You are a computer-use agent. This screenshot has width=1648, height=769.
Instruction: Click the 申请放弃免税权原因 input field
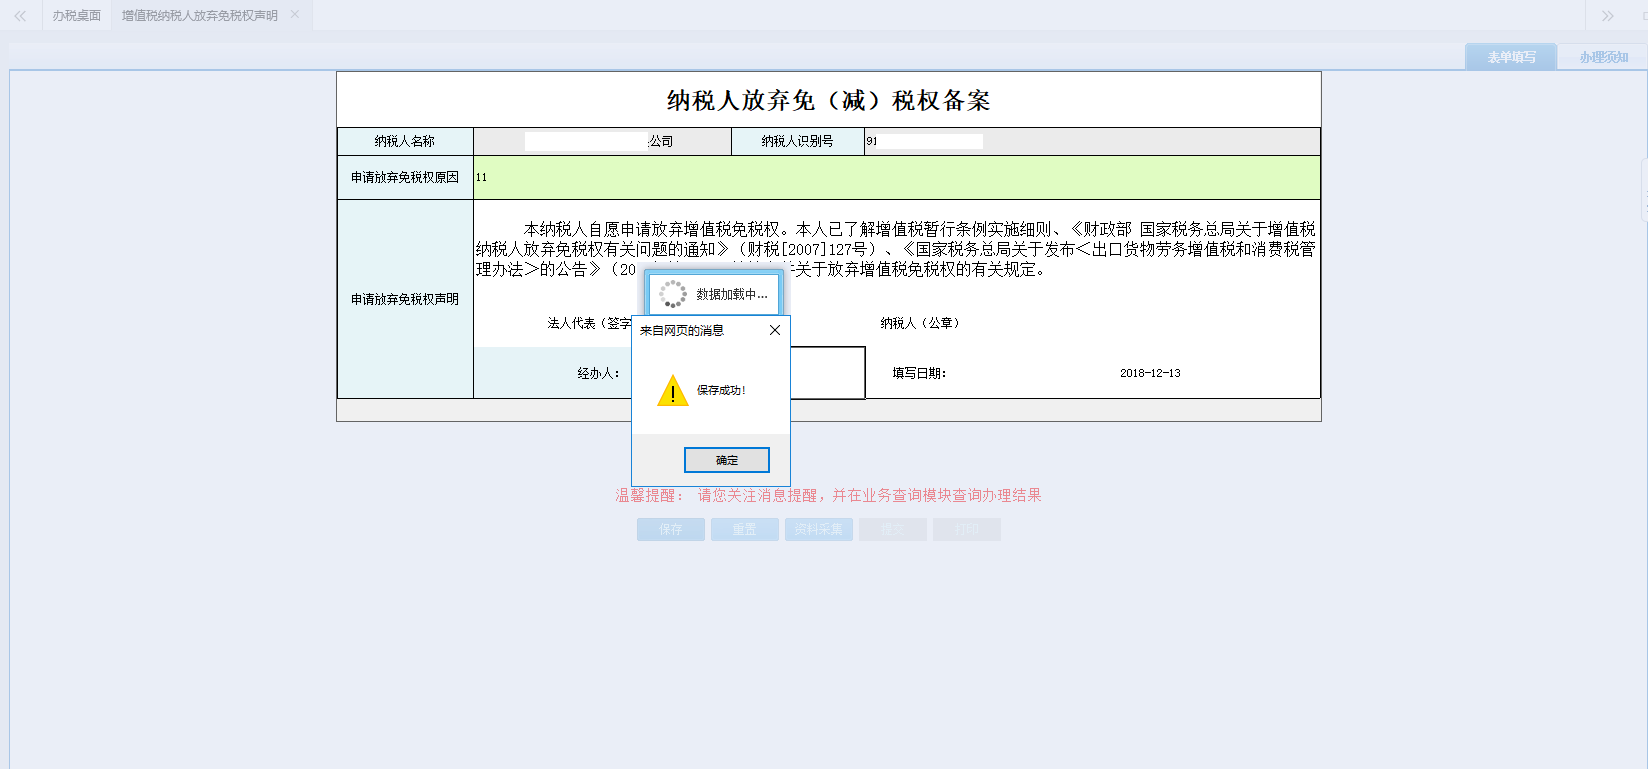tap(897, 177)
